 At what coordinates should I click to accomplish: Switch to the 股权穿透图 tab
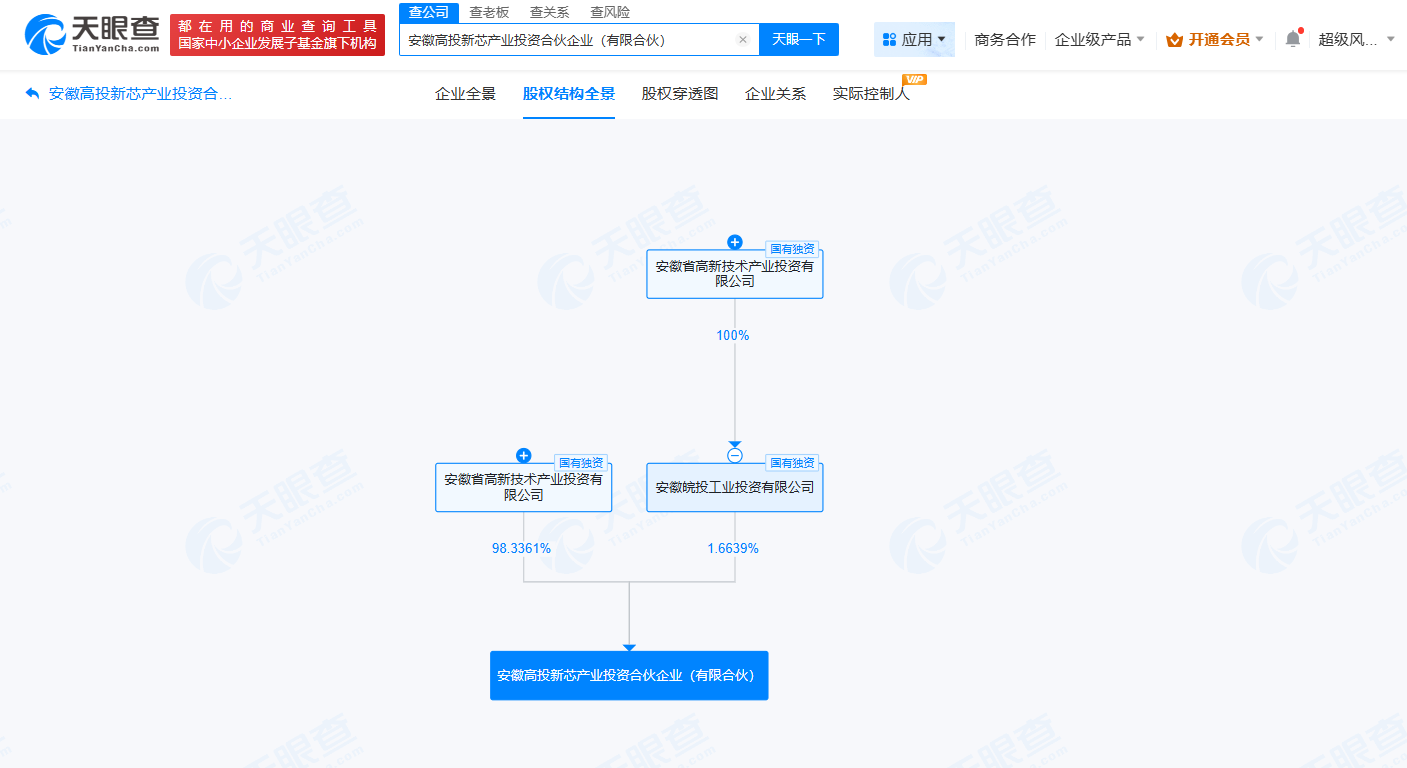(x=678, y=93)
